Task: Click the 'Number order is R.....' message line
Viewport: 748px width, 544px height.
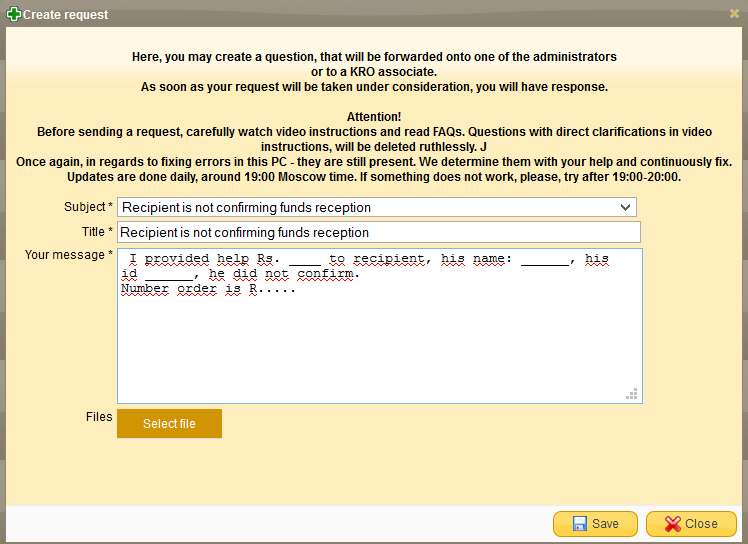Action: tap(208, 289)
